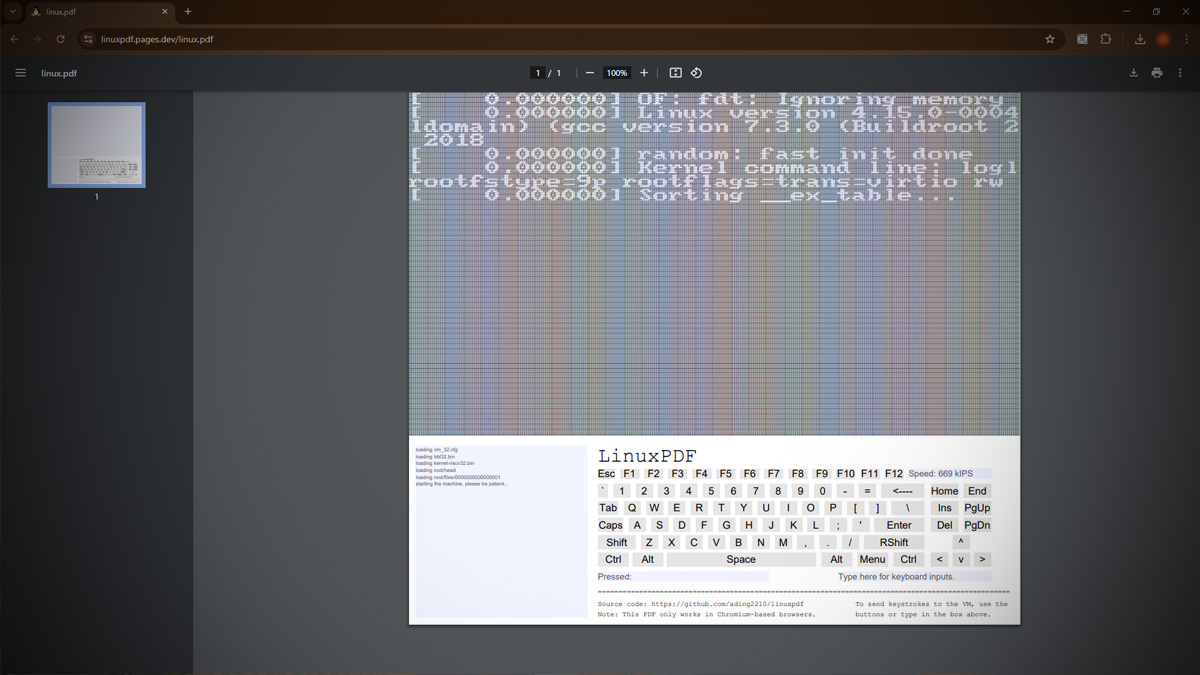Go back to the previous page

(14, 39)
